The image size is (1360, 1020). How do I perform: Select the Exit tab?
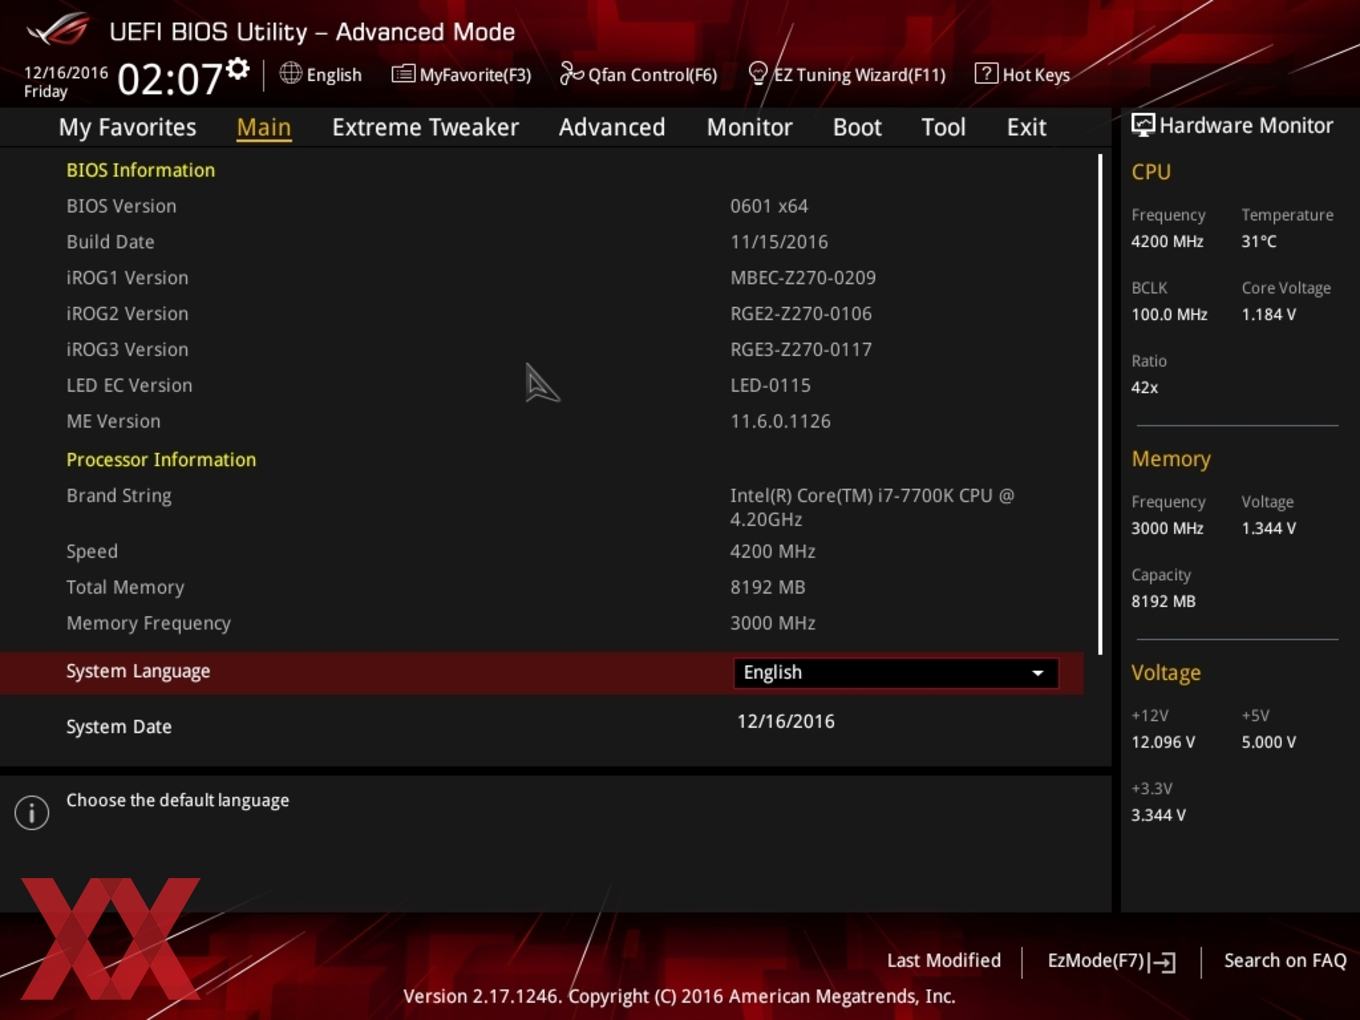1026,127
